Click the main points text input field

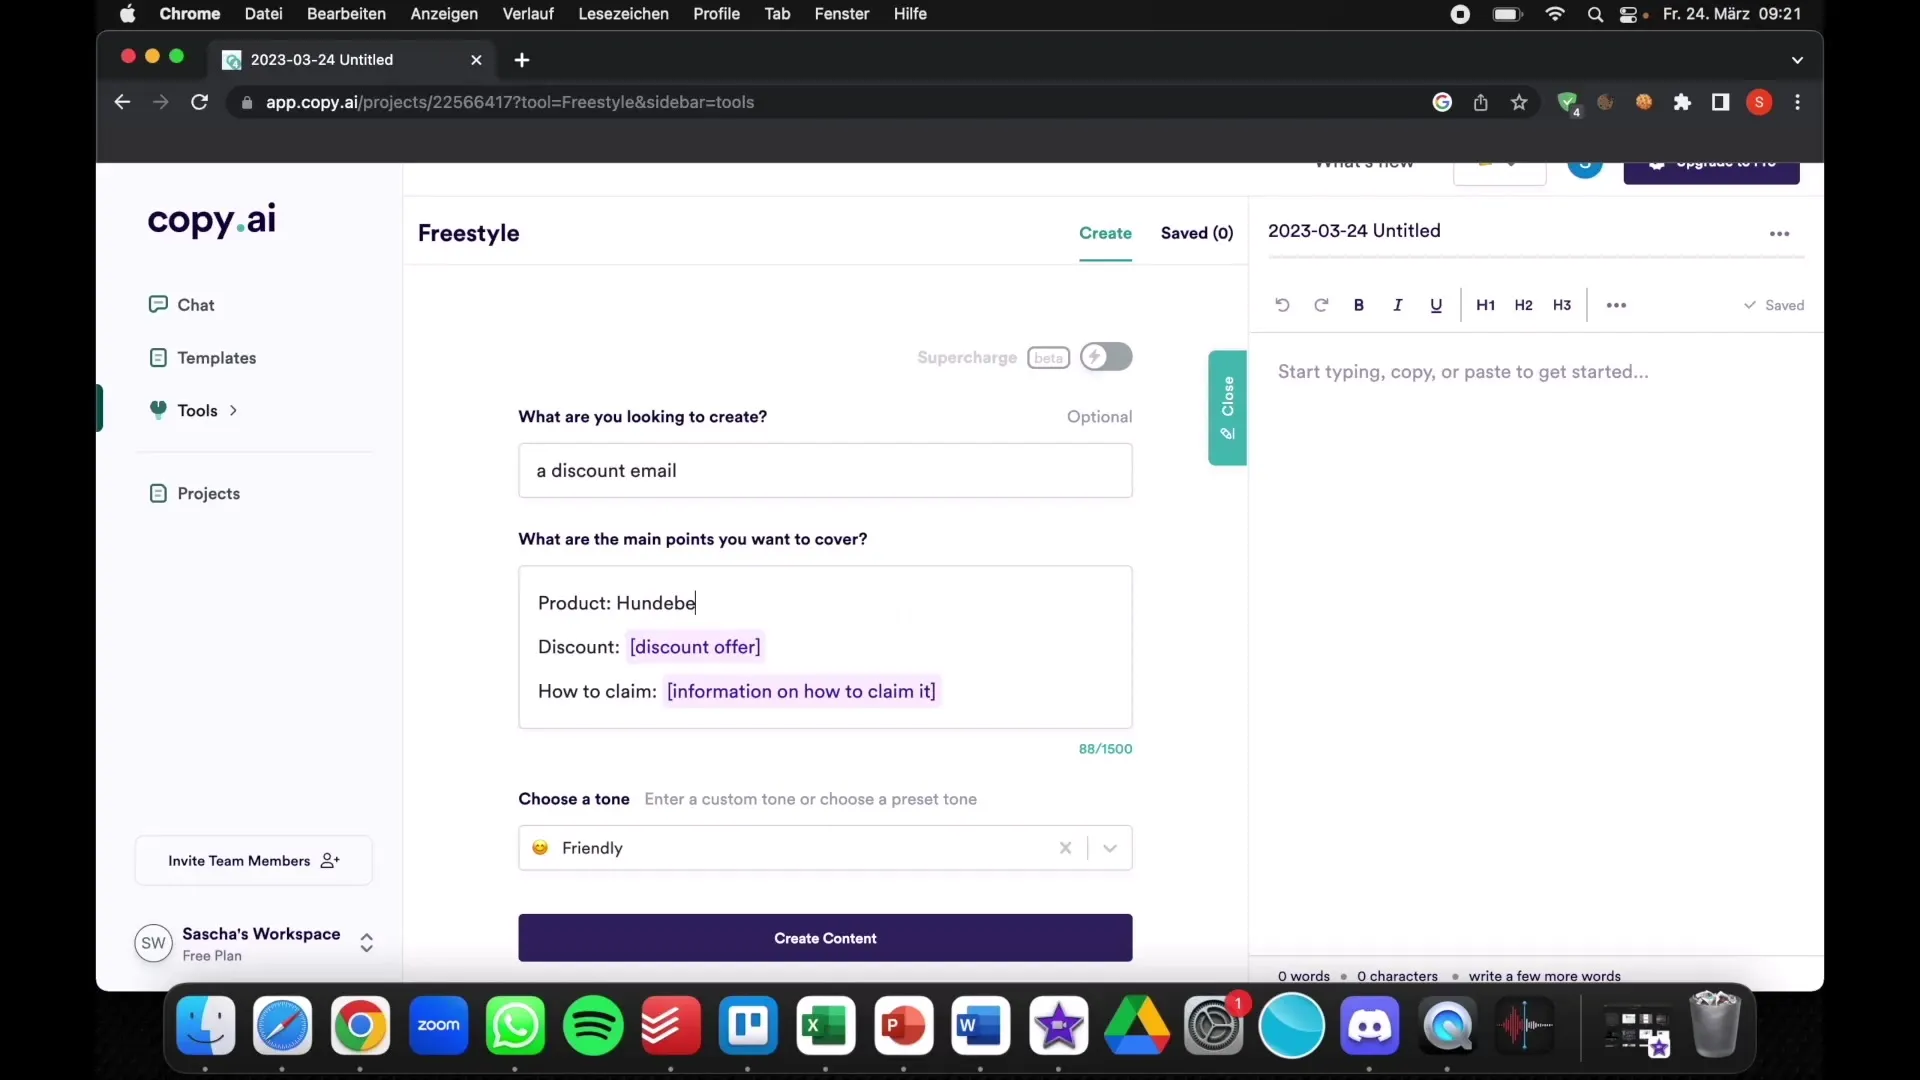click(825, 646)
